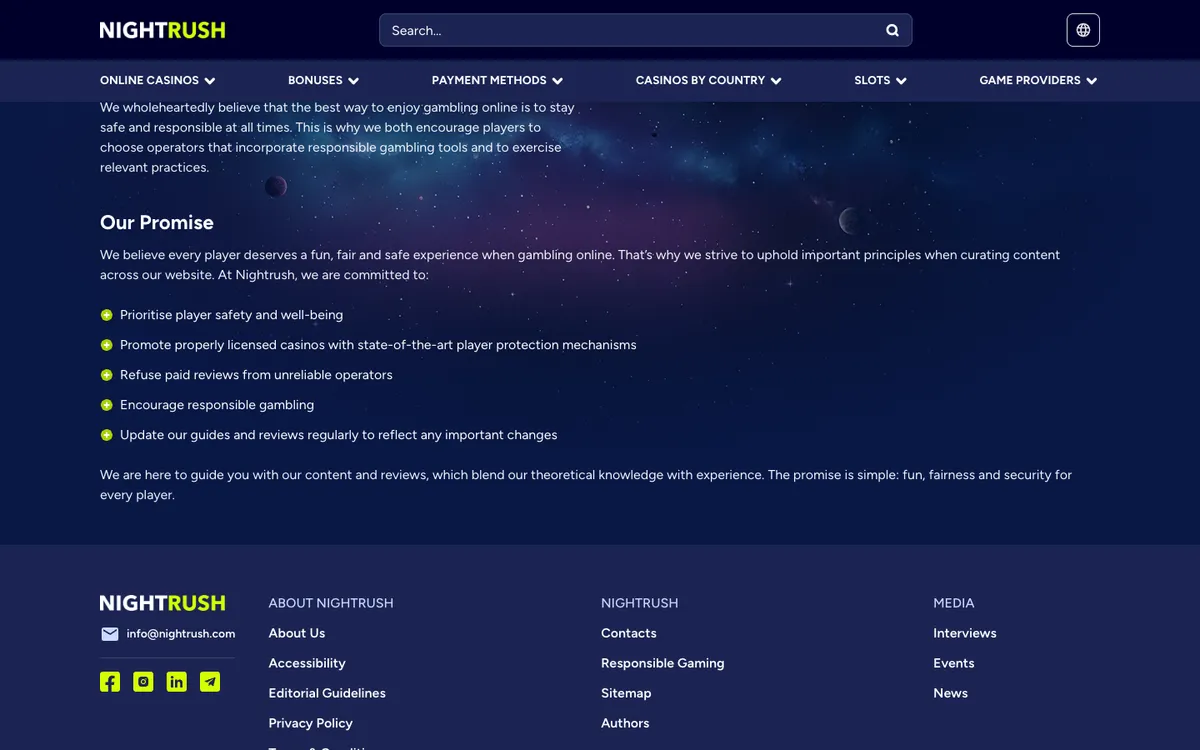This screenshot has height=750, width=1200.
Task: Expand the Bonuses chevron
Action: (x=353, y=81)
